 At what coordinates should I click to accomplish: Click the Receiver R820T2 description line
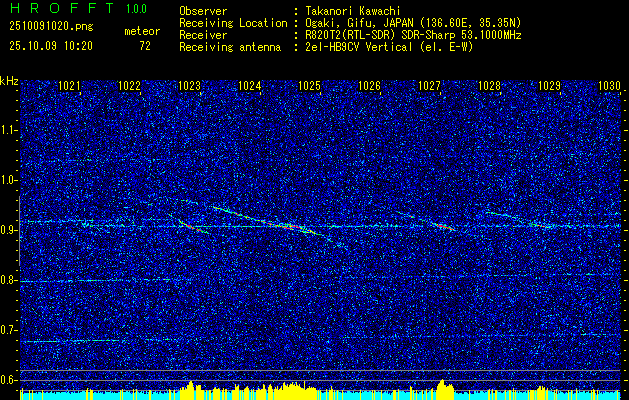pyautogui.click(x=350, y=35)
